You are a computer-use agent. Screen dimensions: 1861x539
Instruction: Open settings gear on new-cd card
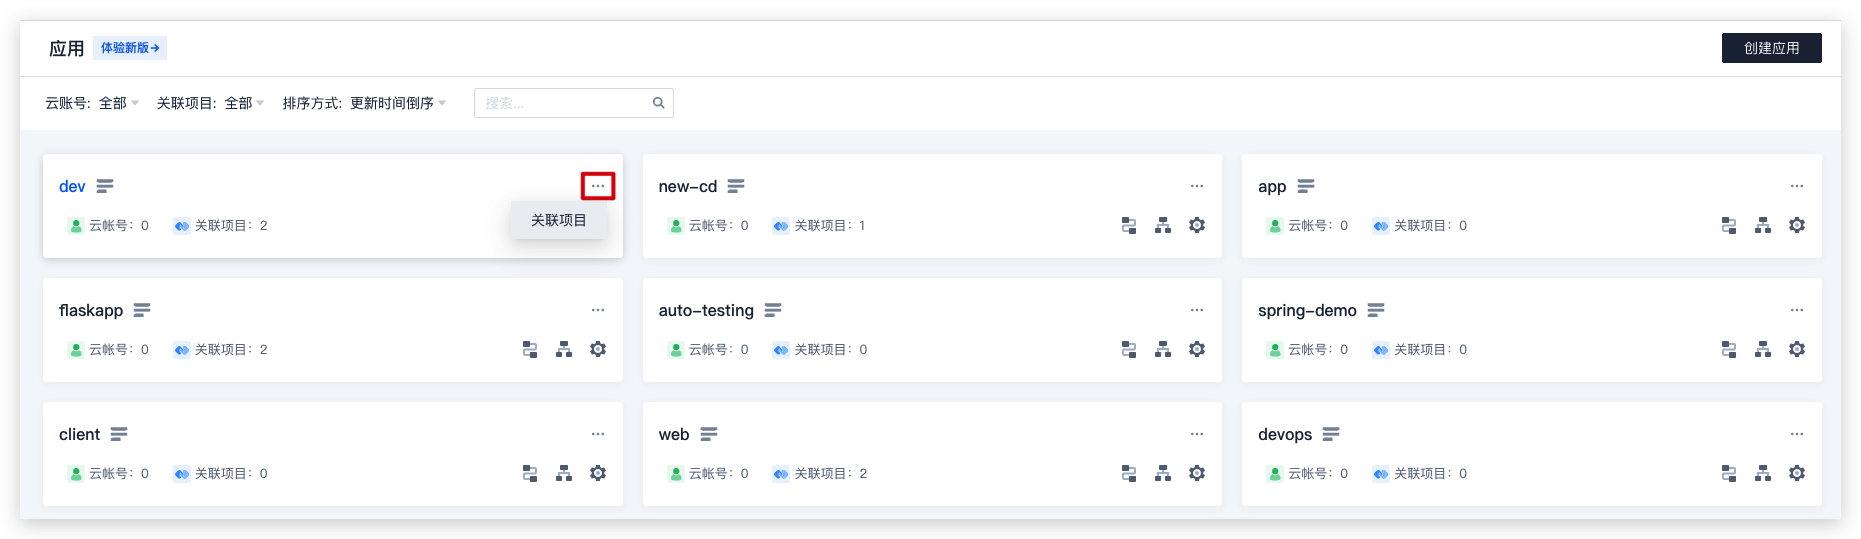(x=1196, y=225)
